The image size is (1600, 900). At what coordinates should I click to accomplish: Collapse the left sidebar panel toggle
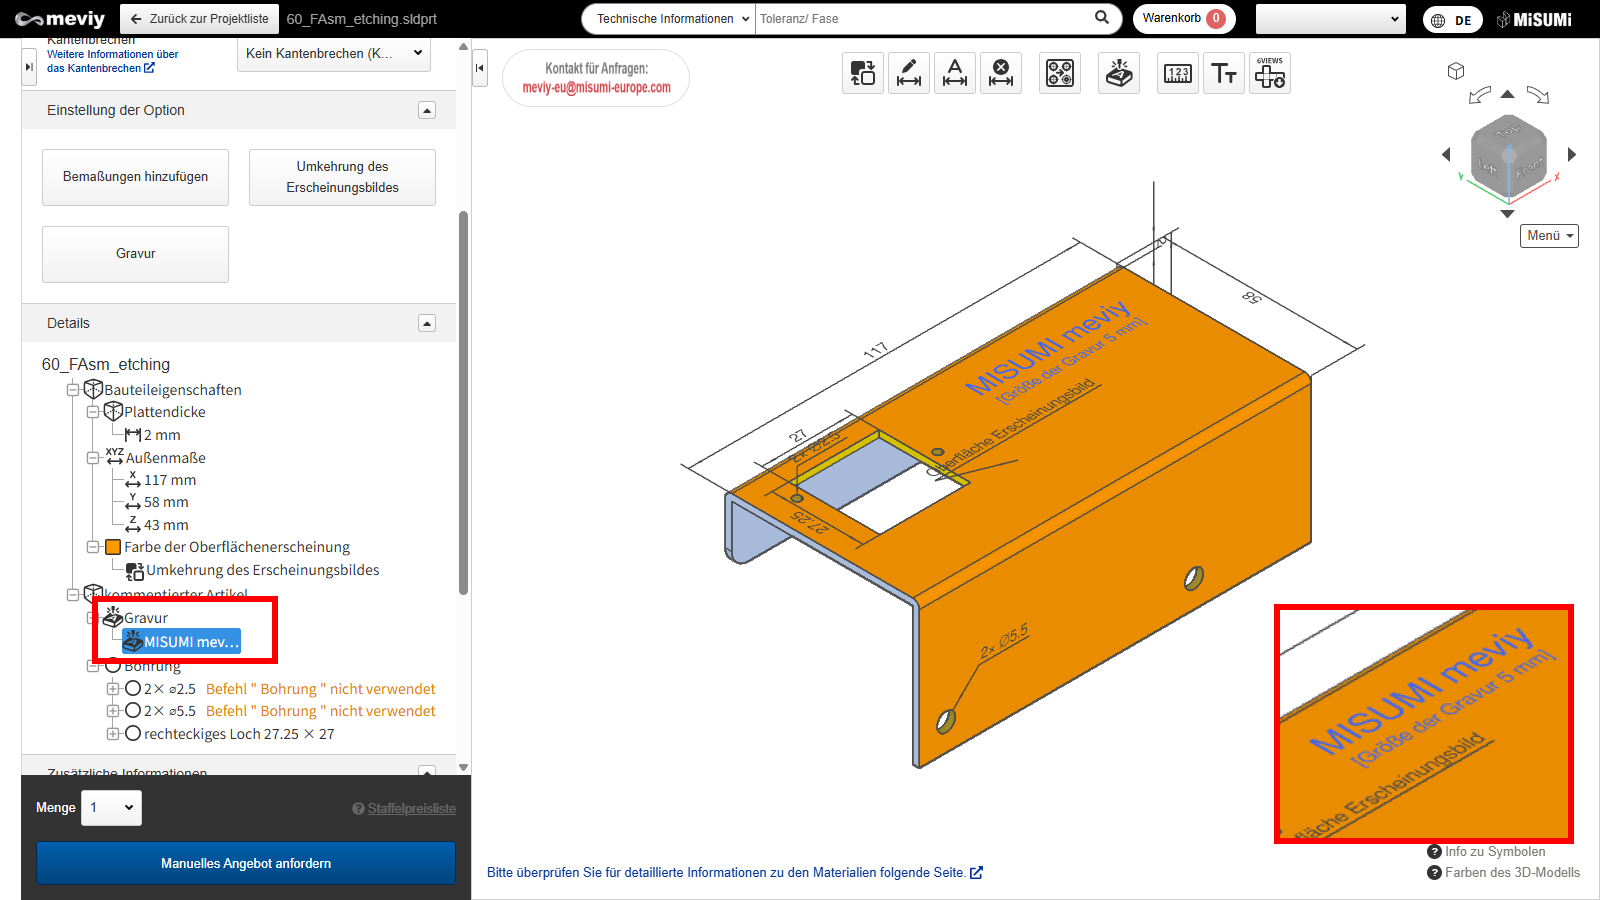[480, 68]
